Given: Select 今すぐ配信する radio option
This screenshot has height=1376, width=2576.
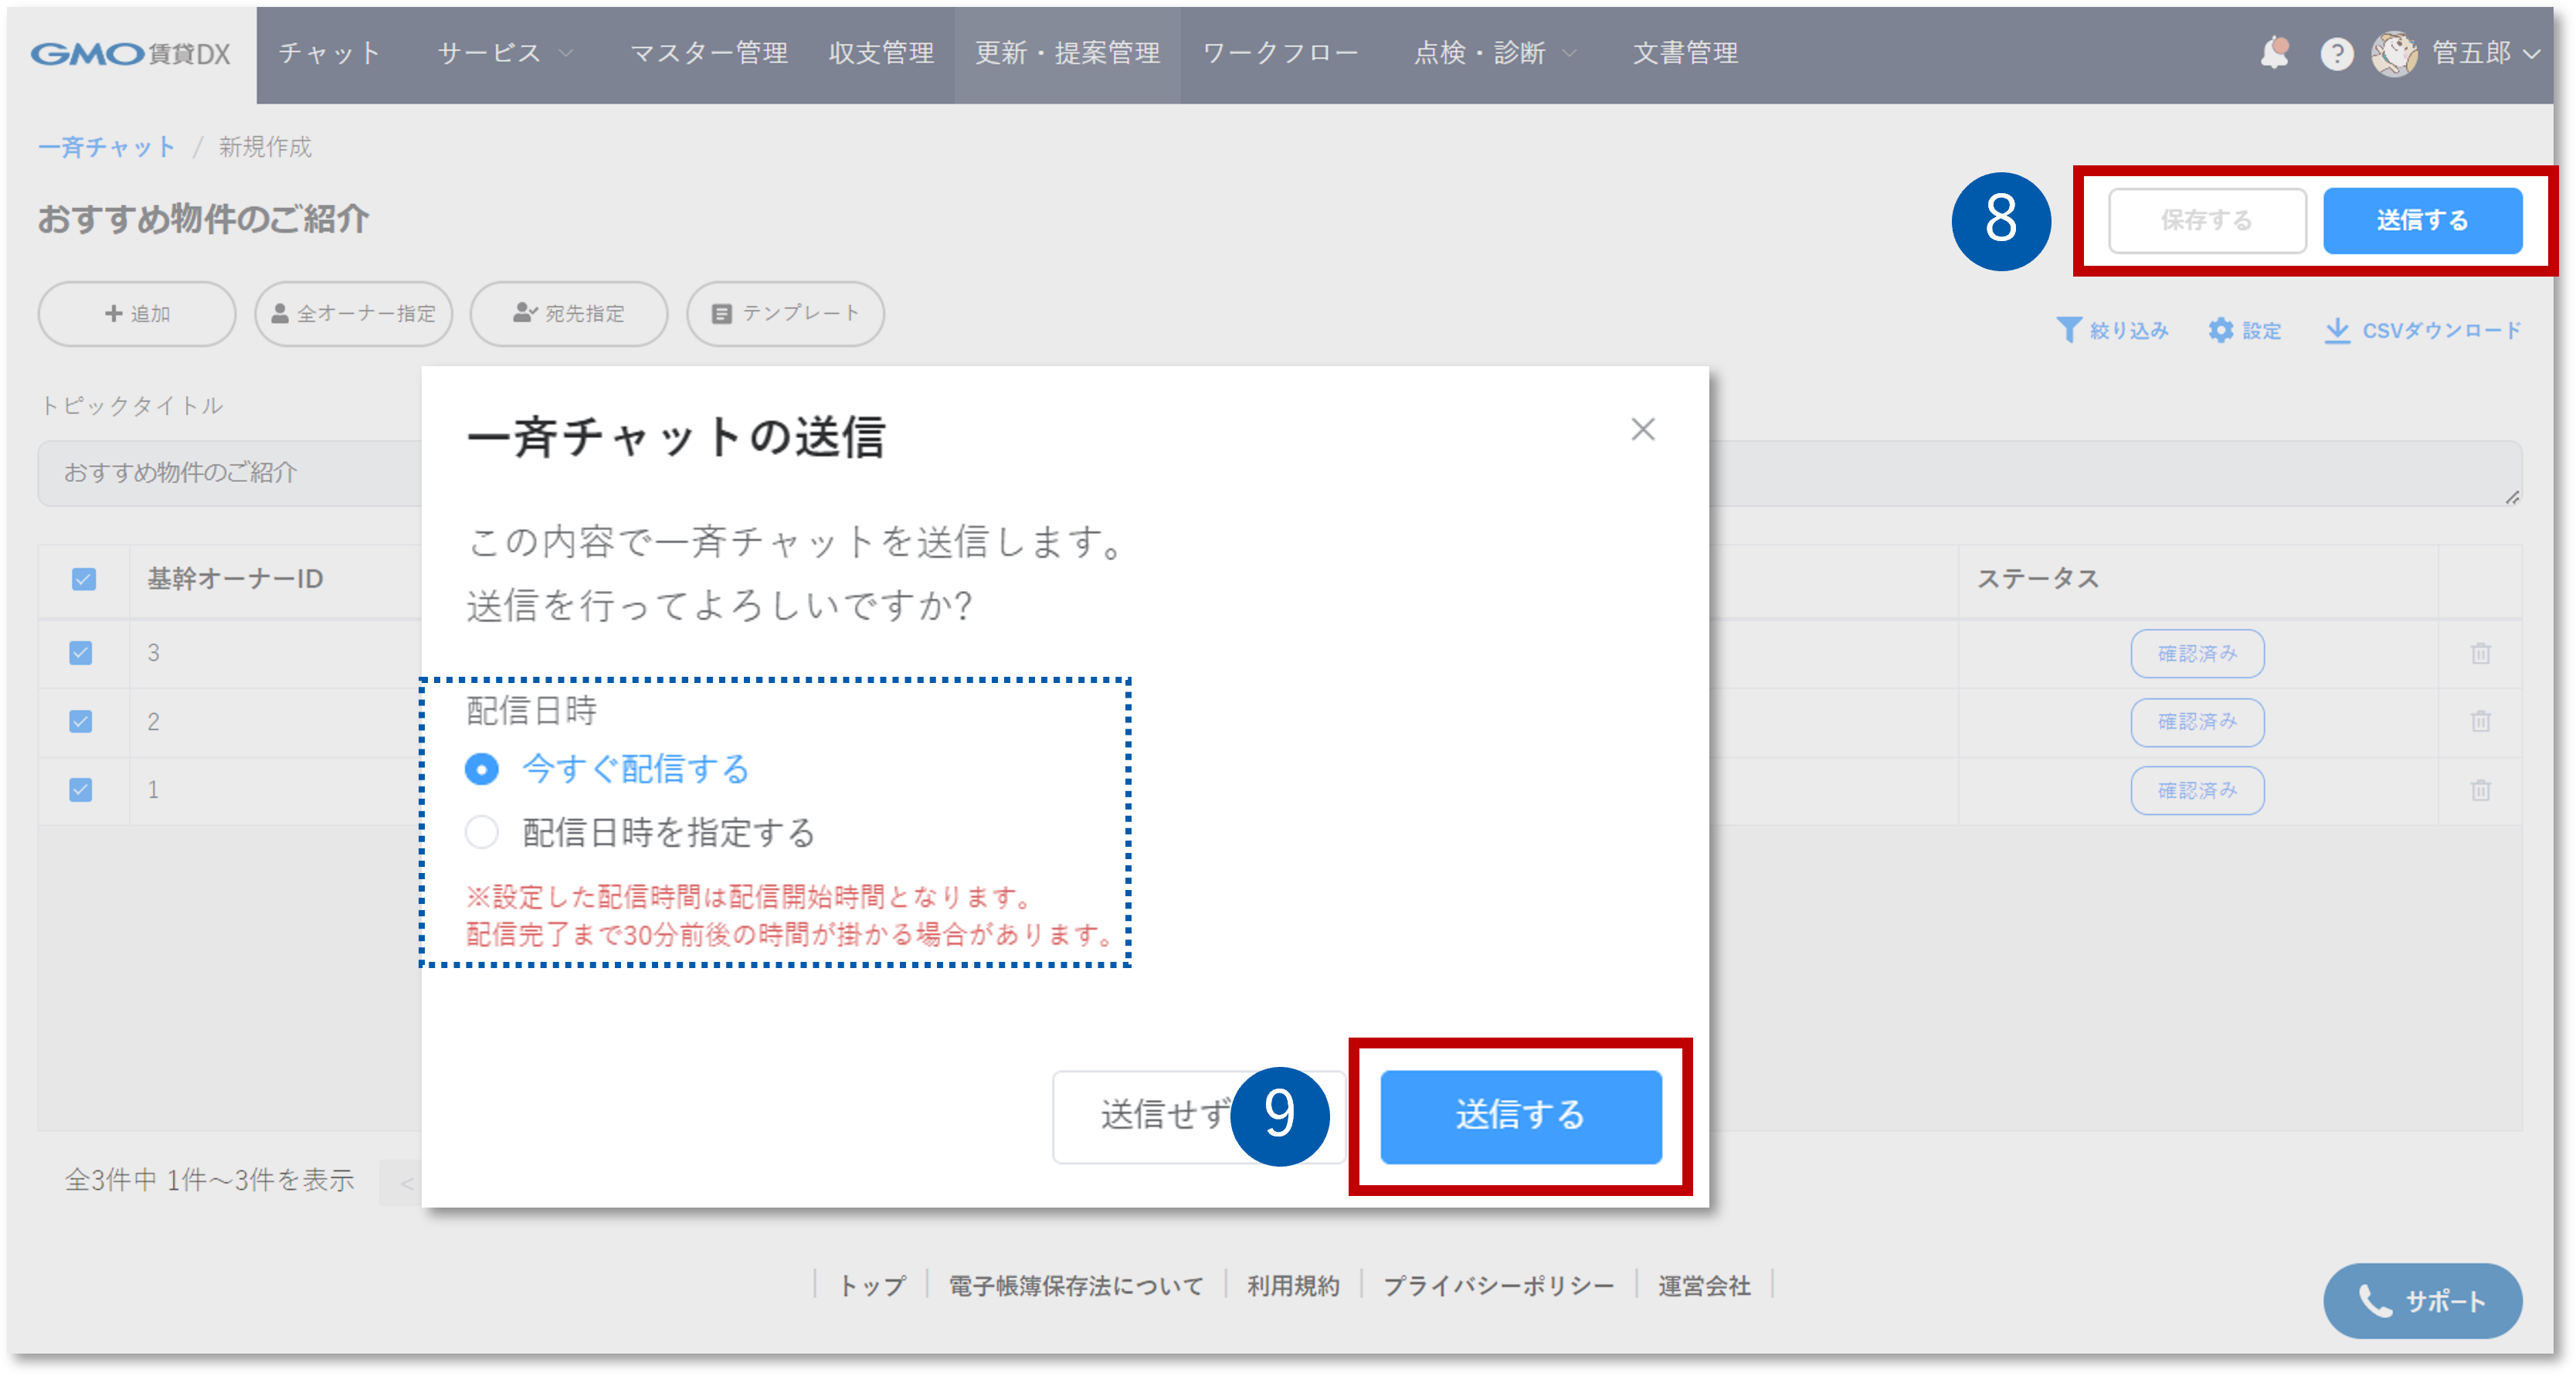Looking at the screenshot, I should click(482, 769).
